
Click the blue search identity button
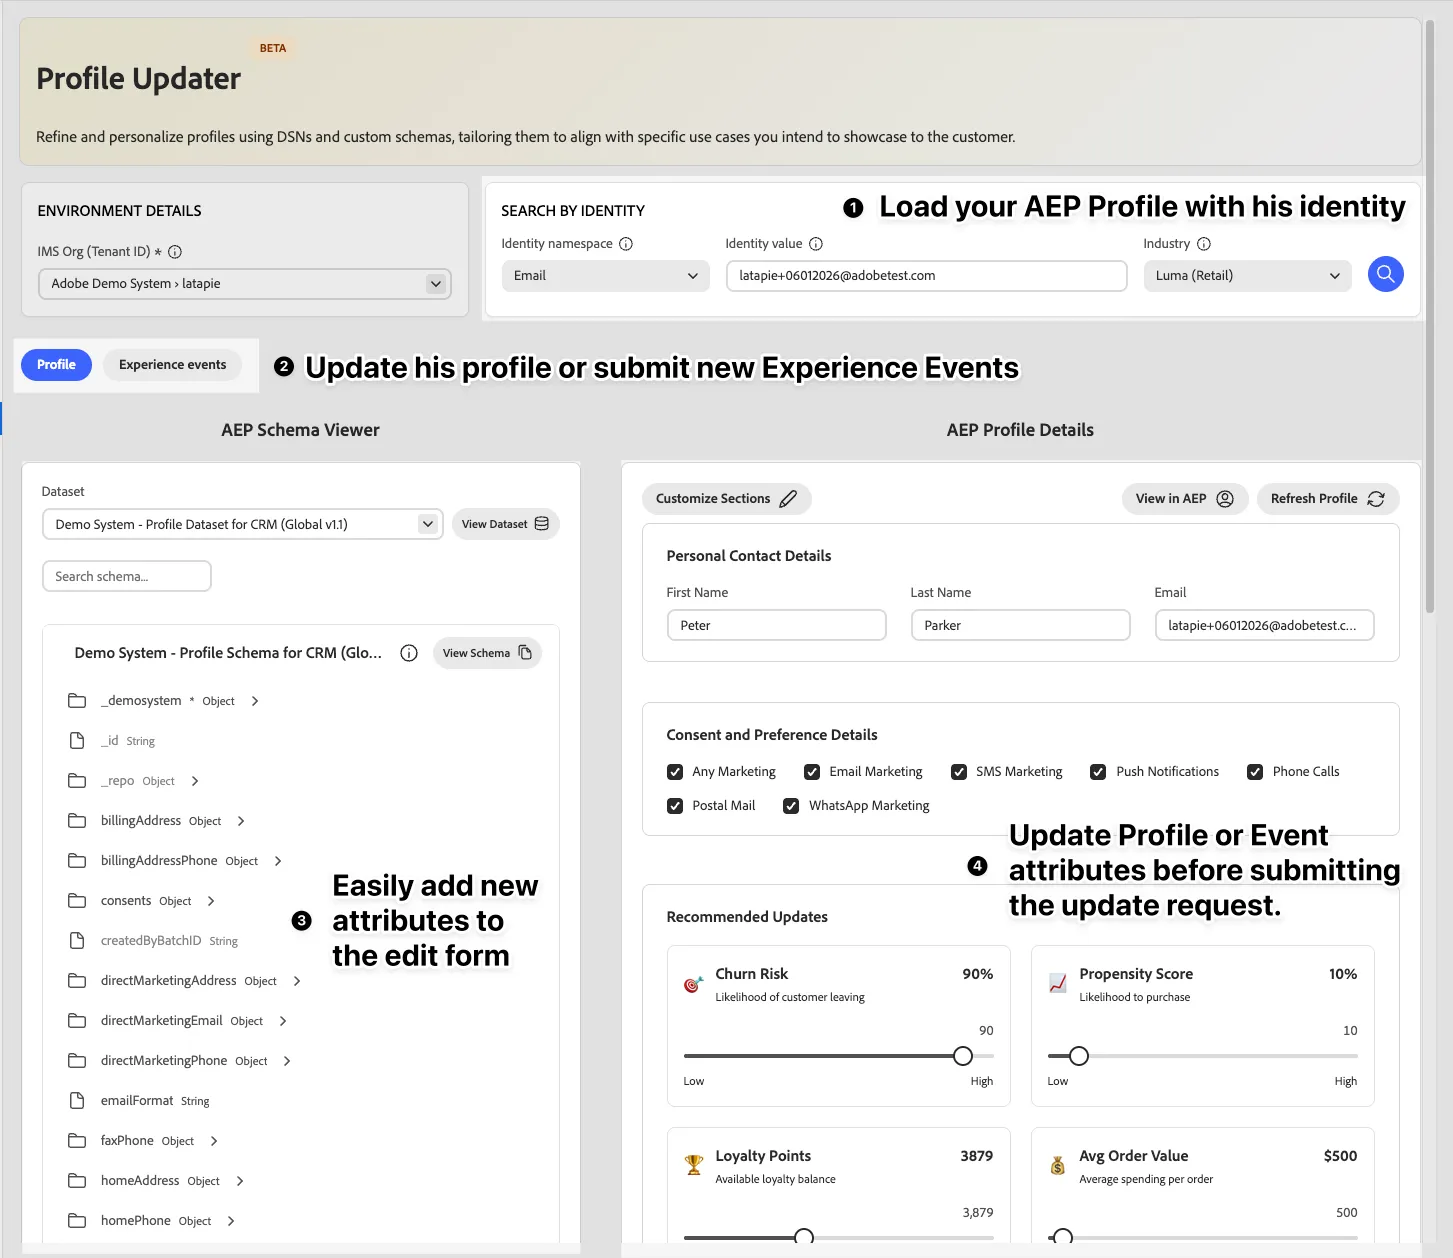1385,274
